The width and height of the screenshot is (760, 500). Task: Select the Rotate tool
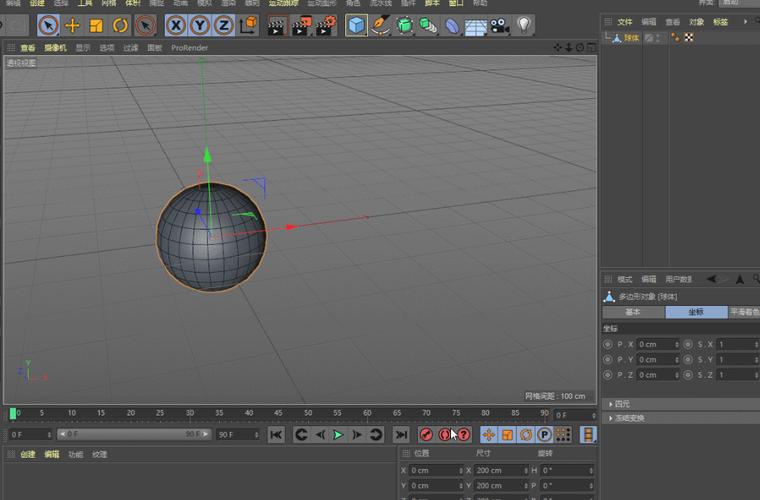point(120,25)
